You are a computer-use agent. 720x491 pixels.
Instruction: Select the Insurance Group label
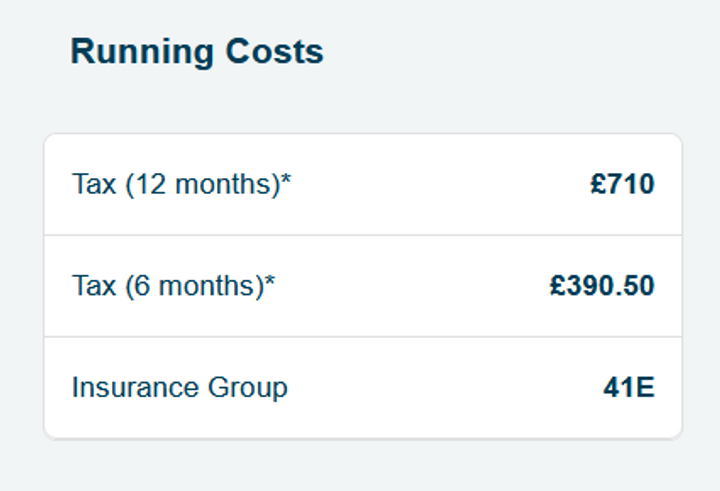point(180,387)
